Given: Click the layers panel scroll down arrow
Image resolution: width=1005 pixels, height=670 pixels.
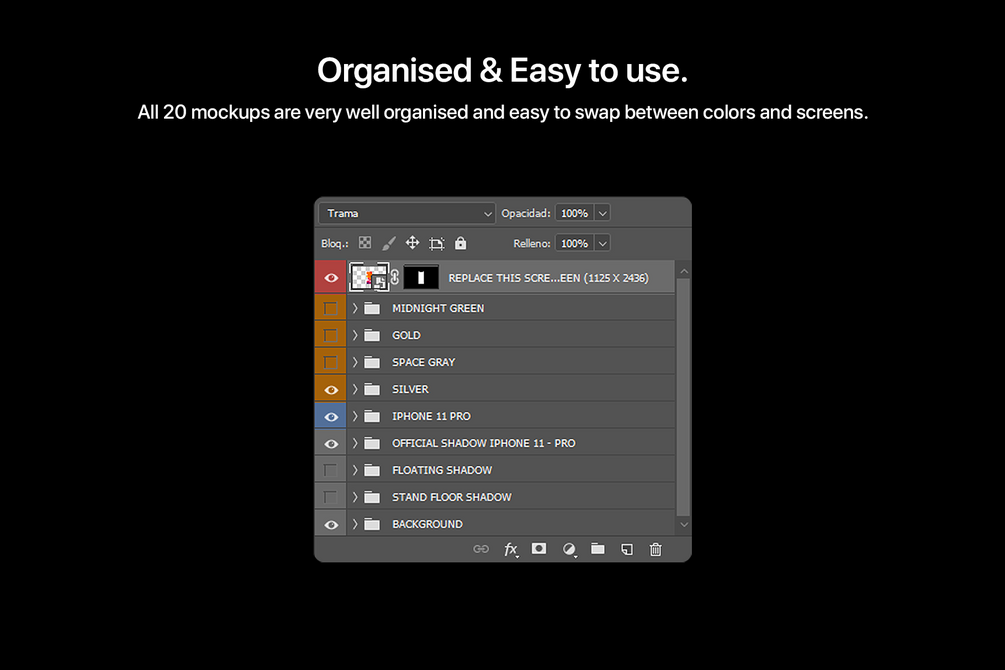Looking at the screenshot, I should (x=684, y=524).
